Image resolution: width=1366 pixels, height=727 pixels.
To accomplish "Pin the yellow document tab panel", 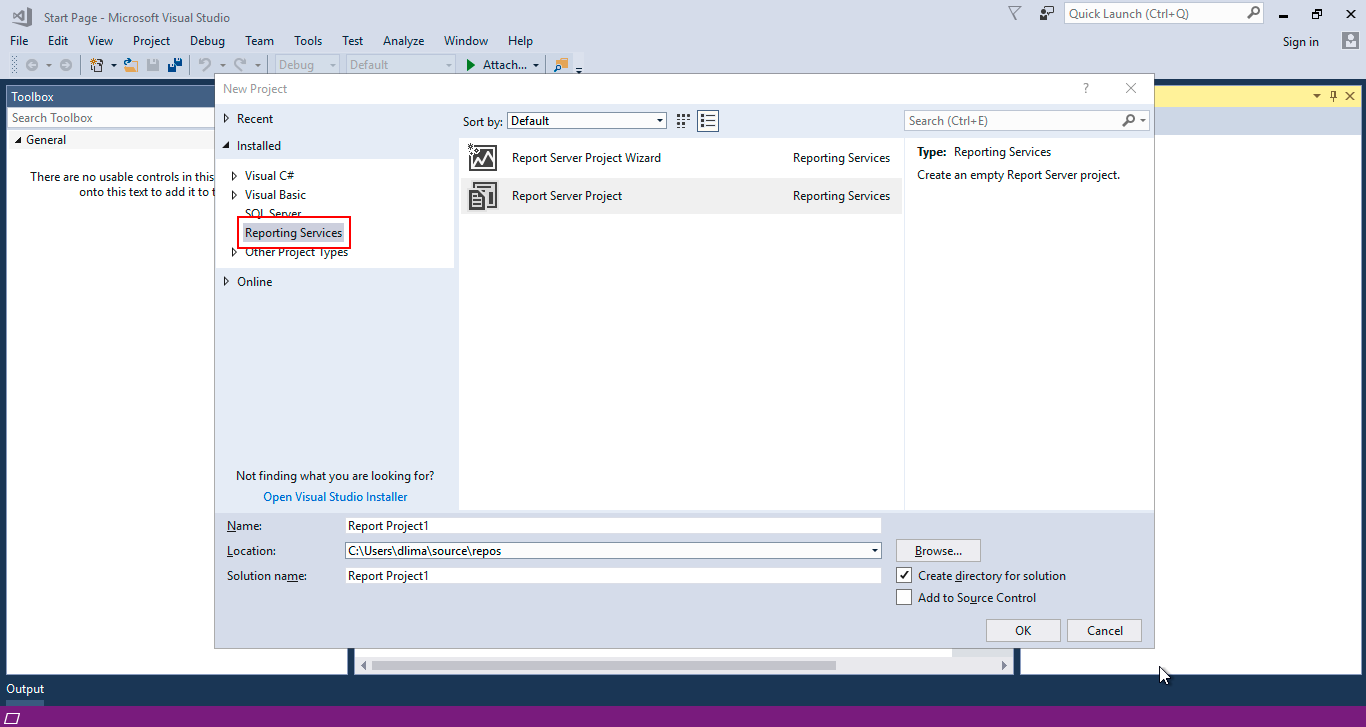I will [1333, 96].
